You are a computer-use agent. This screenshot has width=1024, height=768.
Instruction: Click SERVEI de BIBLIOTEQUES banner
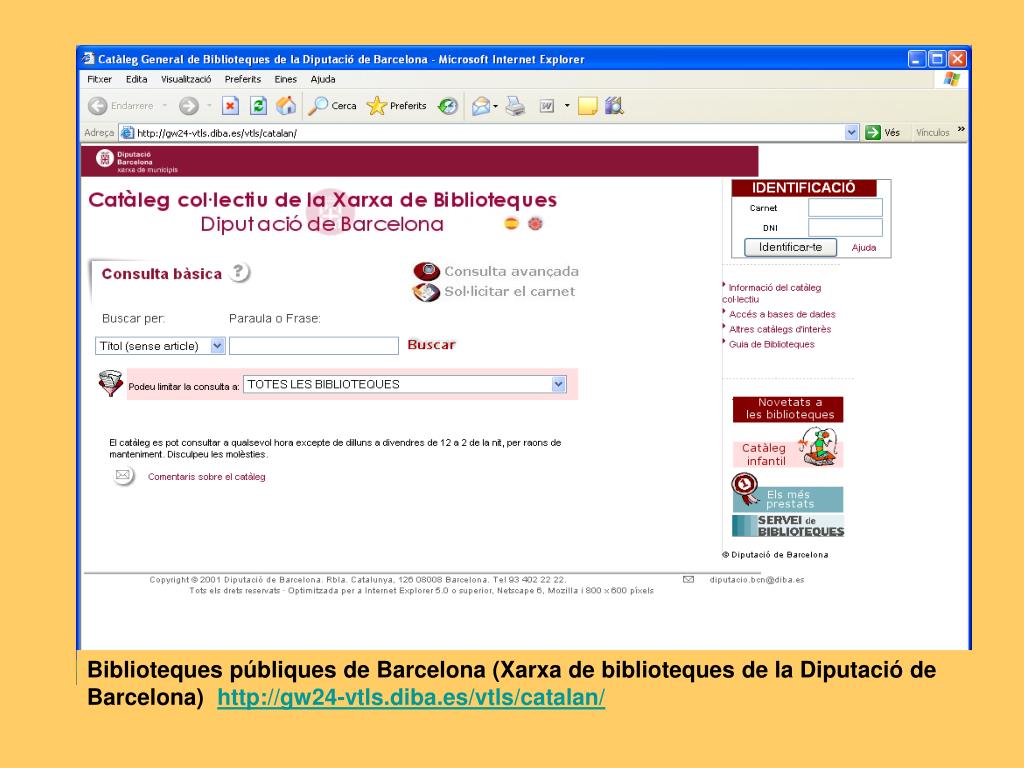[788, 526]
